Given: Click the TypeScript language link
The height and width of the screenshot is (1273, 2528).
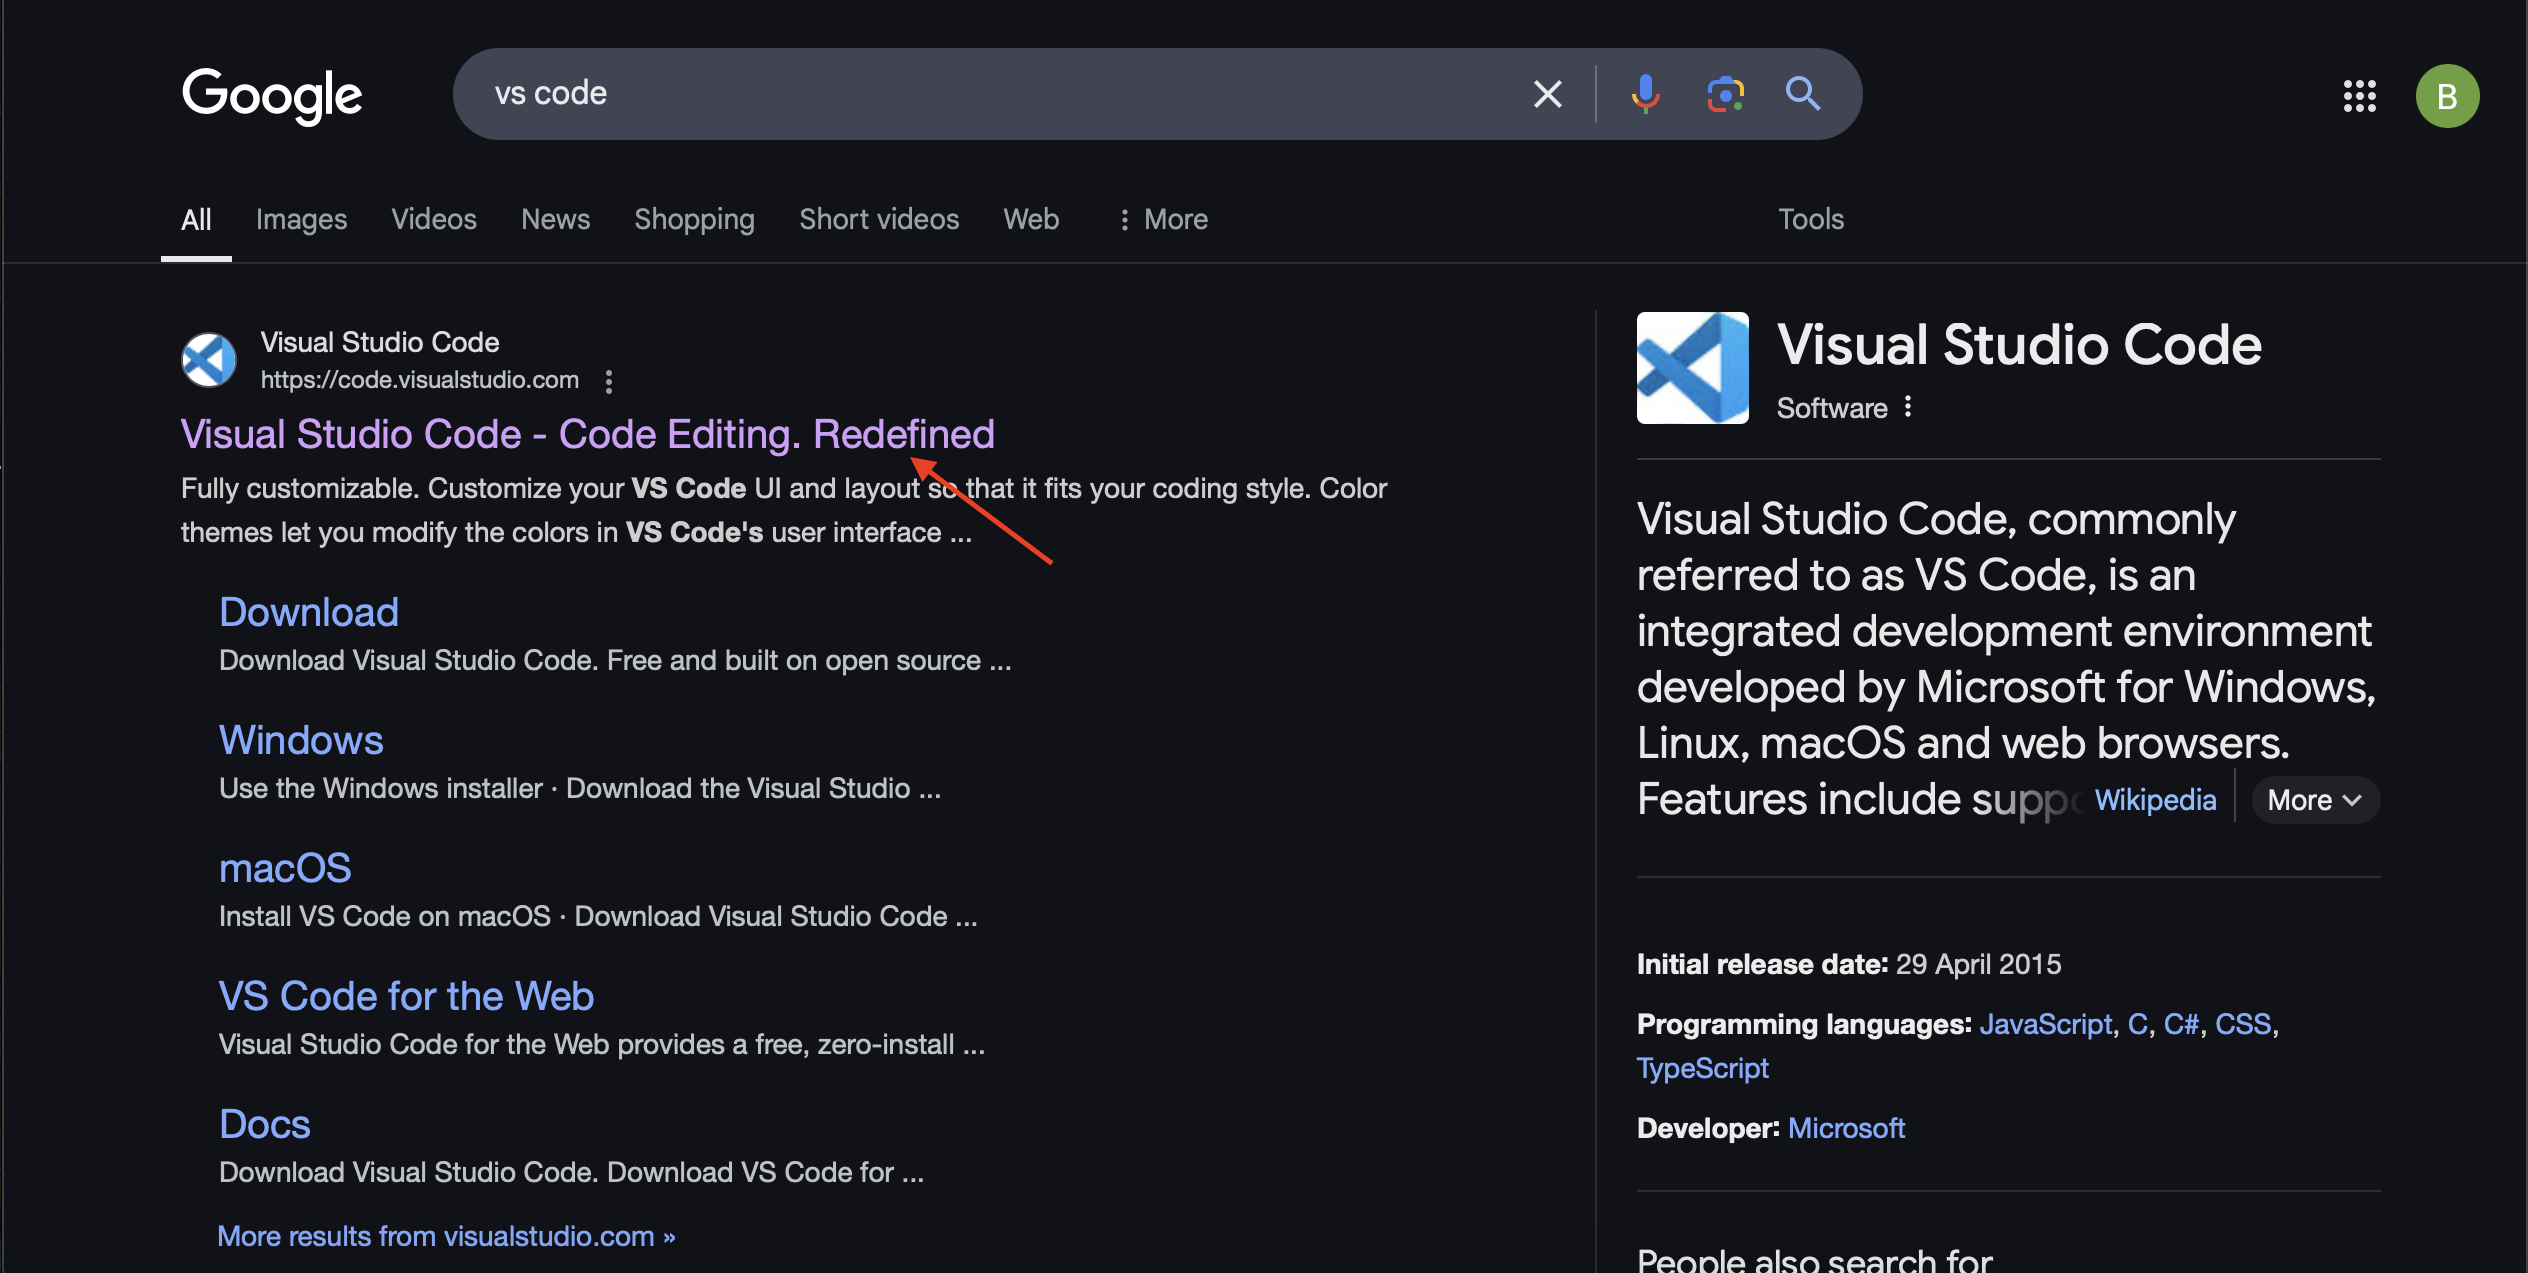Looking at the screenshot, I should [1702, 1068].
